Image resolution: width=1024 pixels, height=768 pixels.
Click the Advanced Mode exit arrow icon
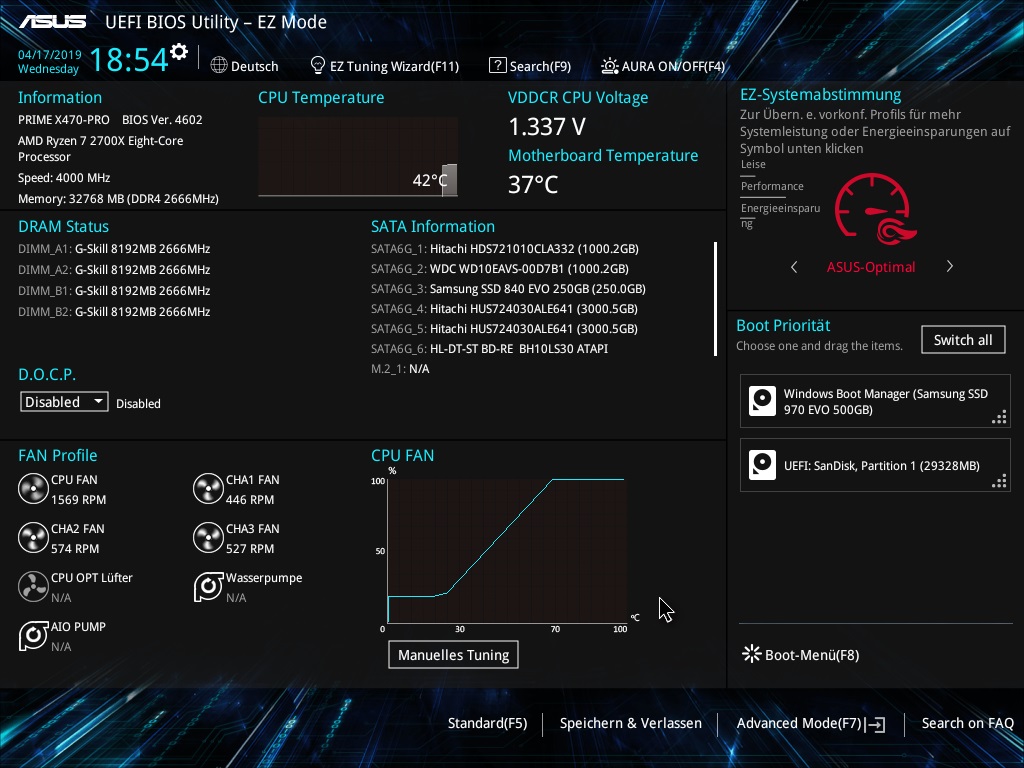pyautogui.click(x=876, y=724)
